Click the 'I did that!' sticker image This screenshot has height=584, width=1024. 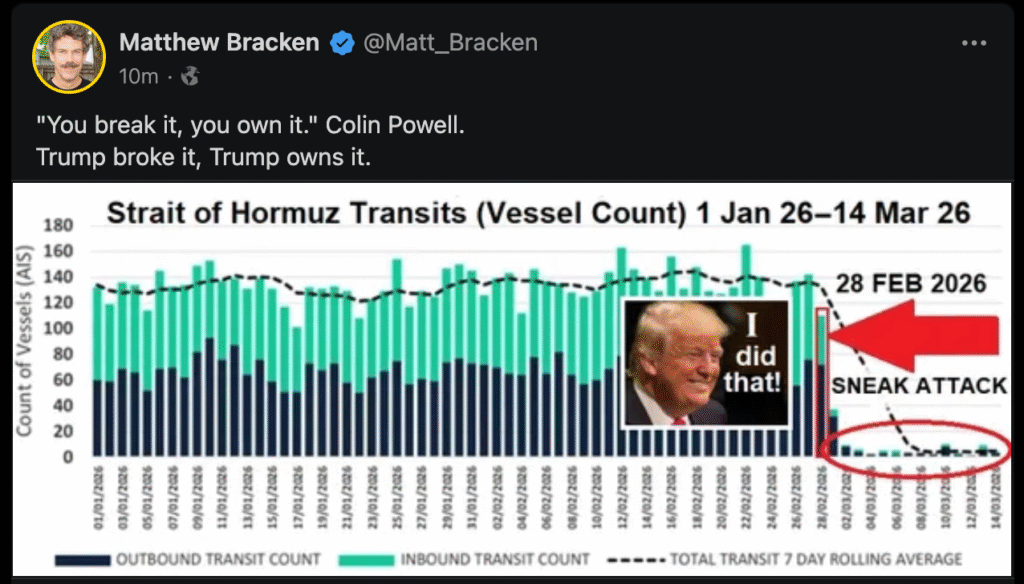tap(706, 362)
